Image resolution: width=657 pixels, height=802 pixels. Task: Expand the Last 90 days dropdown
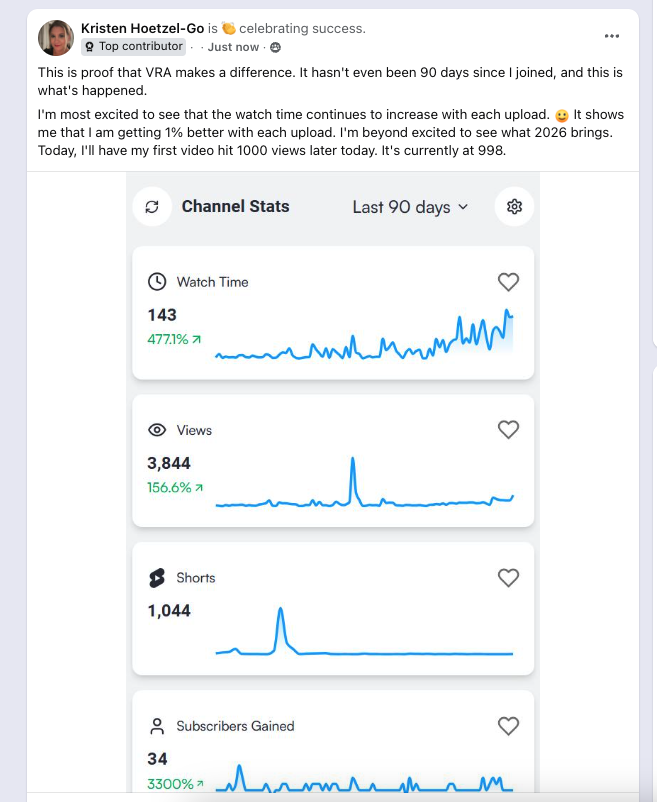[410, 207]
